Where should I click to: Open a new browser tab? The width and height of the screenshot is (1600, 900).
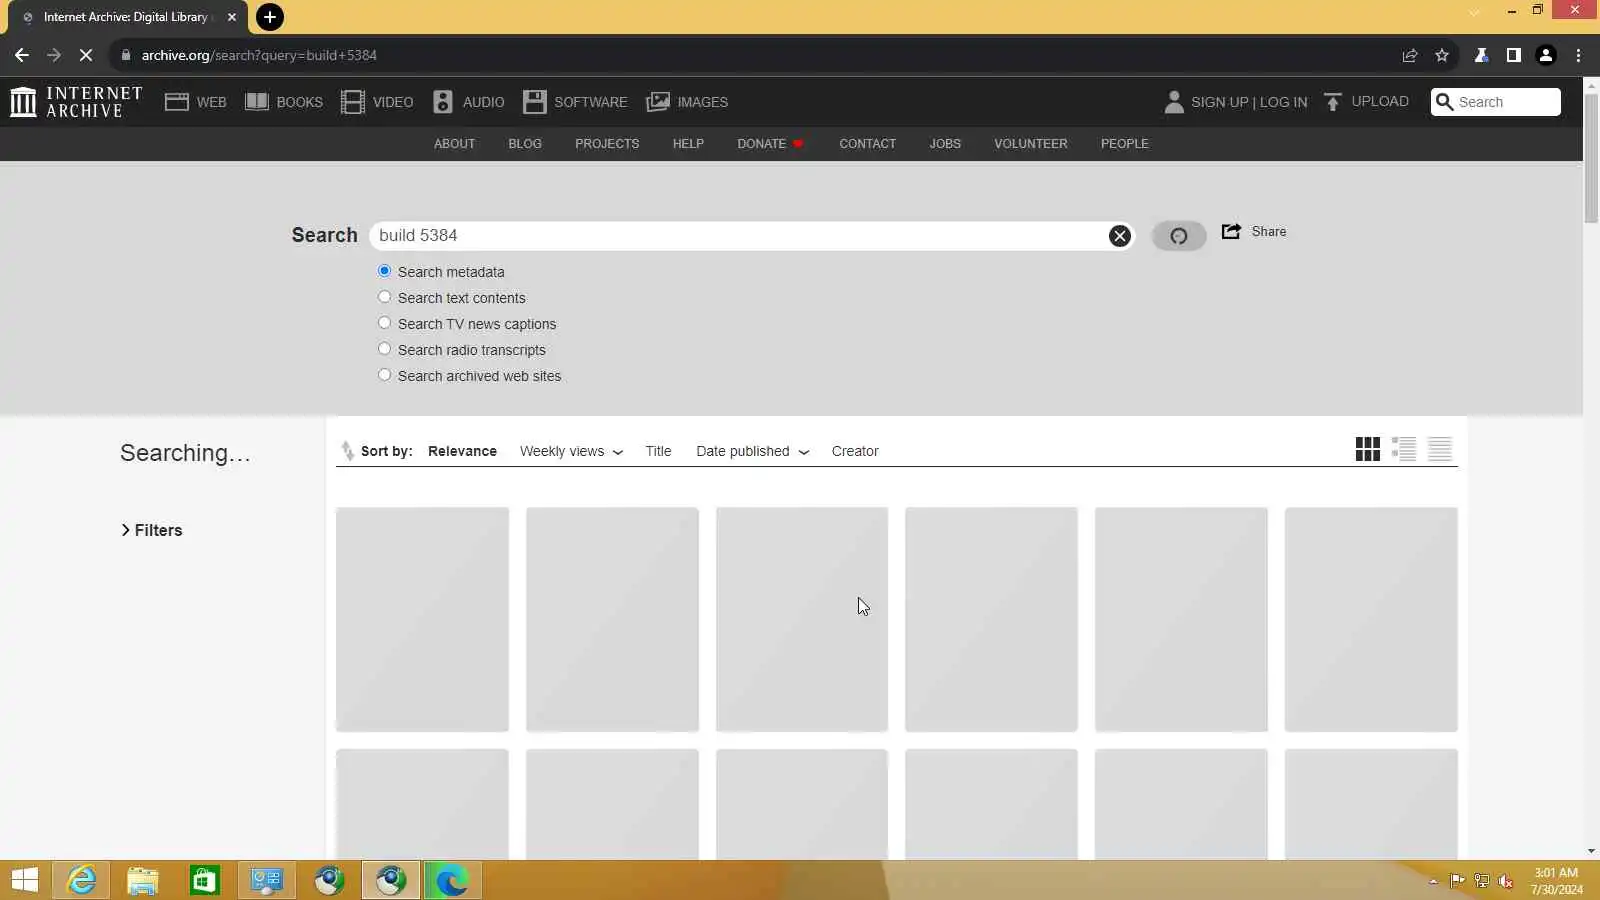click(270, 17)
